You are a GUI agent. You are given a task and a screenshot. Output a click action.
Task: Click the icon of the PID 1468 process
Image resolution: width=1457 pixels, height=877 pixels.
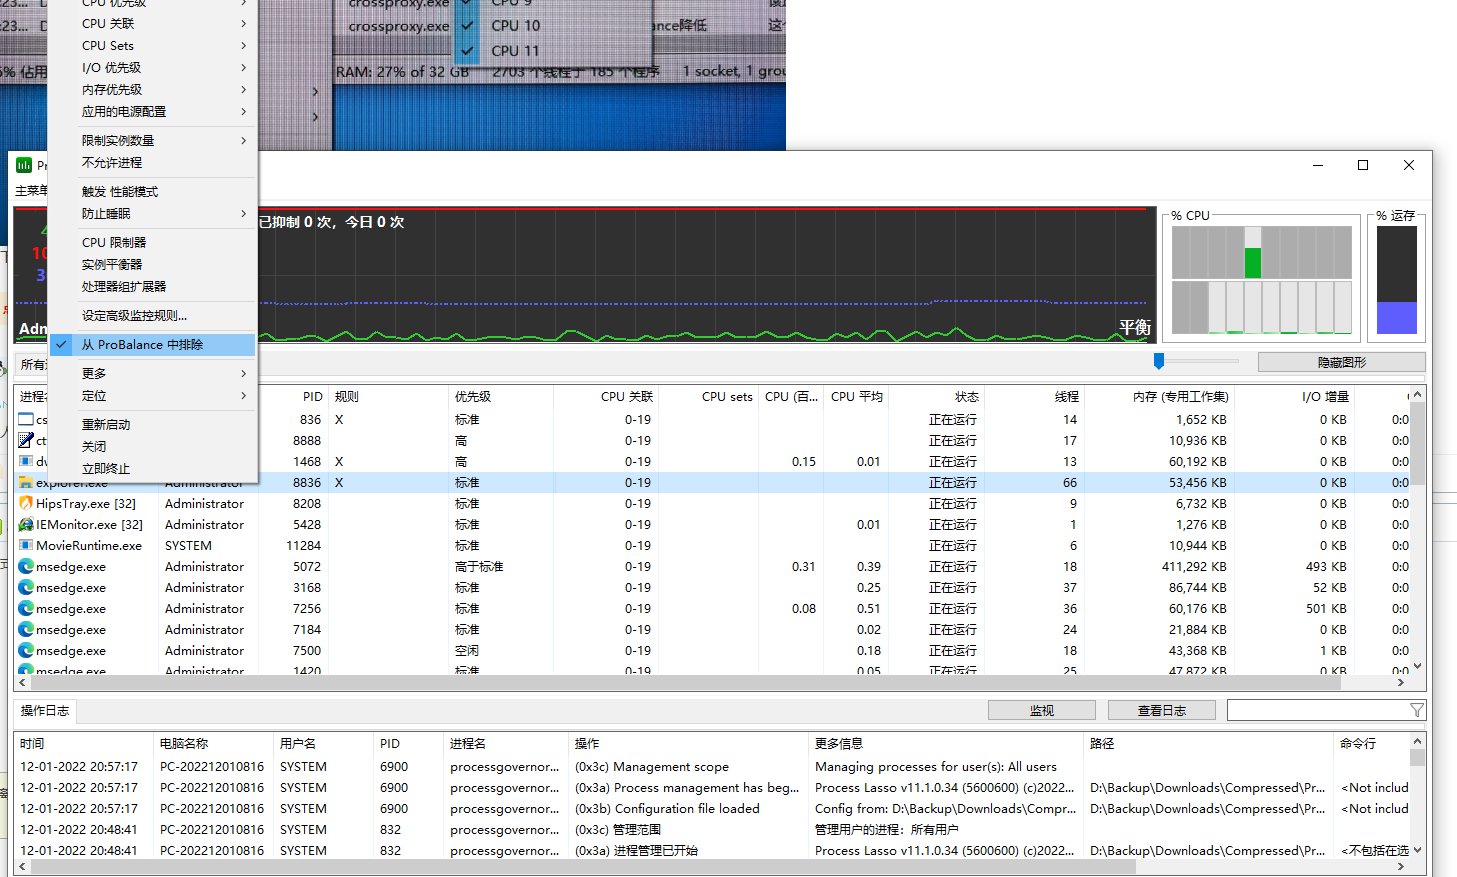[26, 461]
